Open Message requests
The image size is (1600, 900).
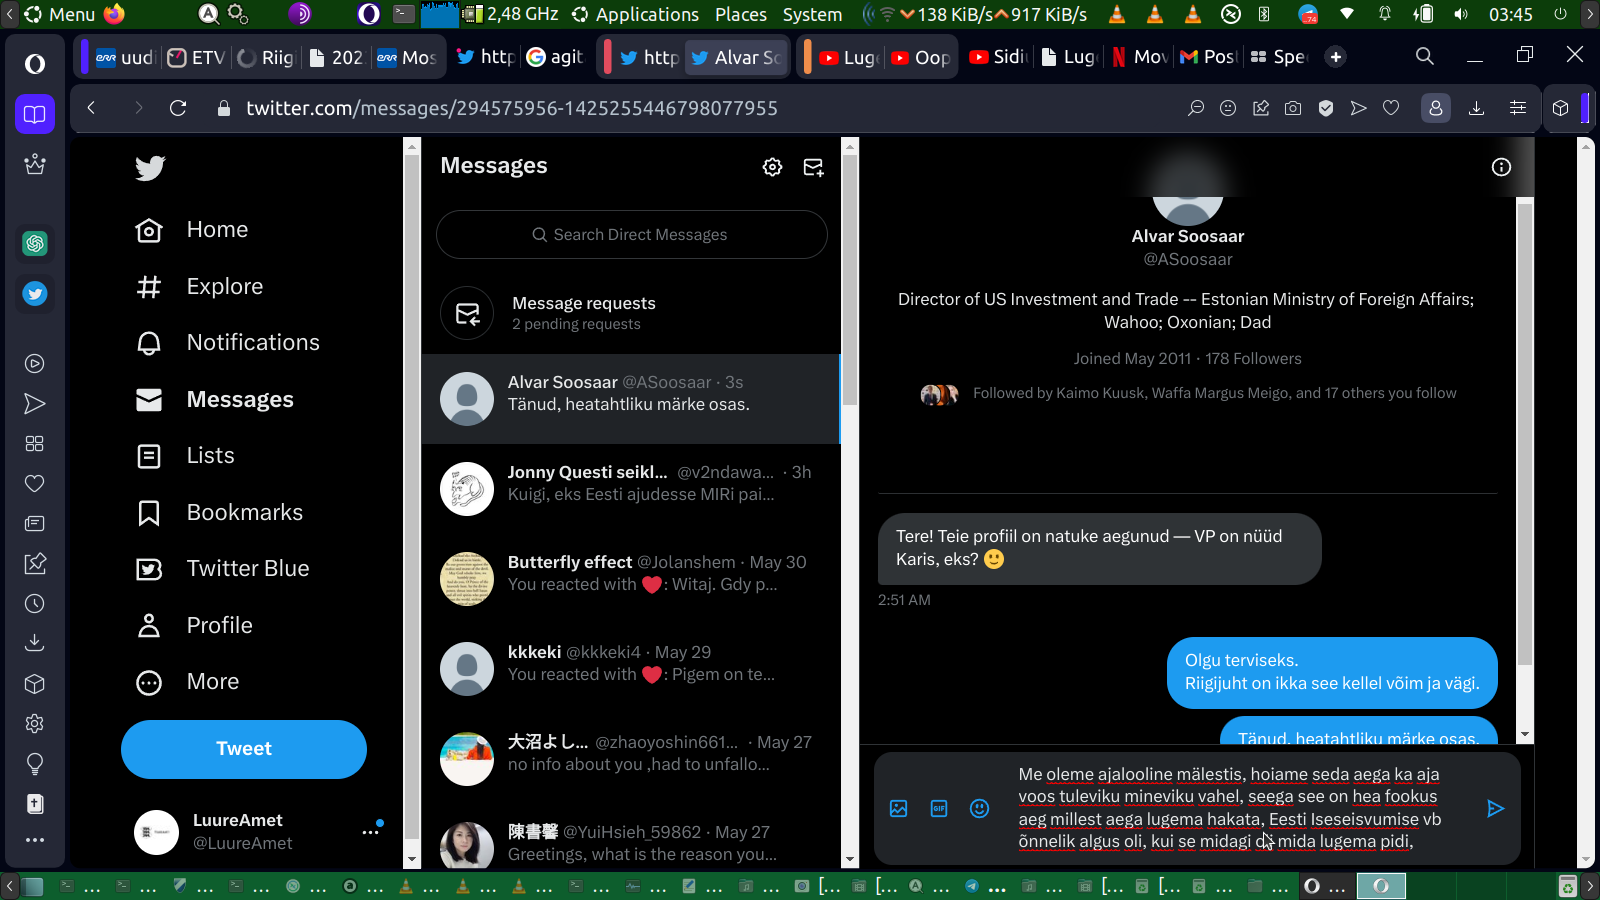(631, 313)
